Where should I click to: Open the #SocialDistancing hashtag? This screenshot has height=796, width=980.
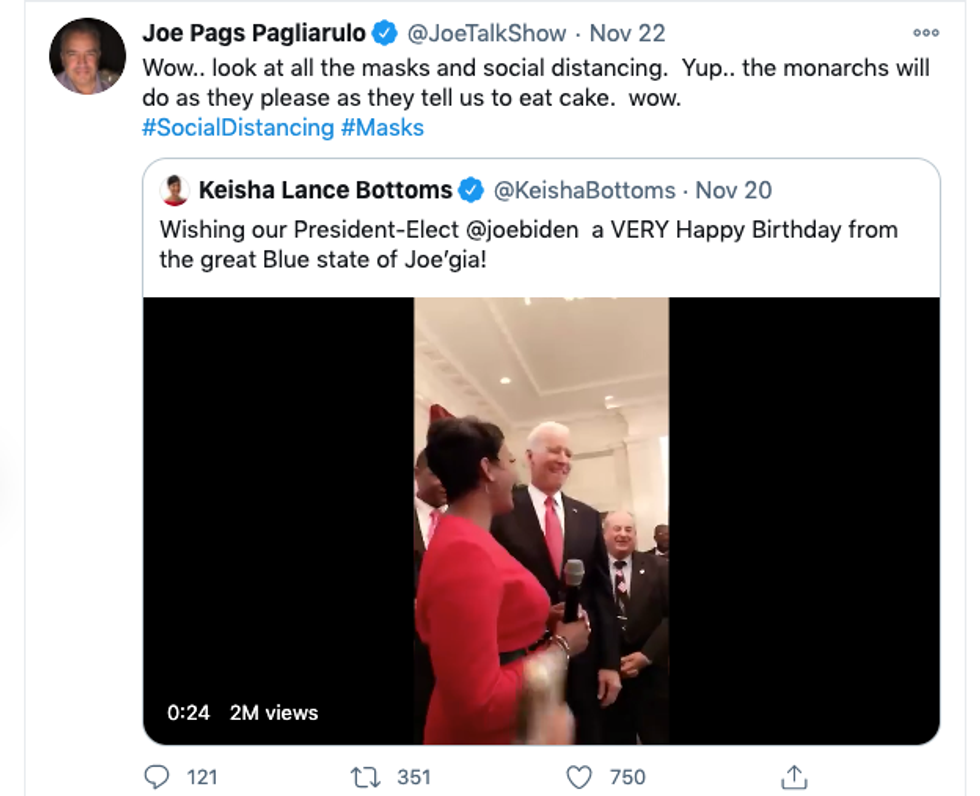(x=238, y=128)
